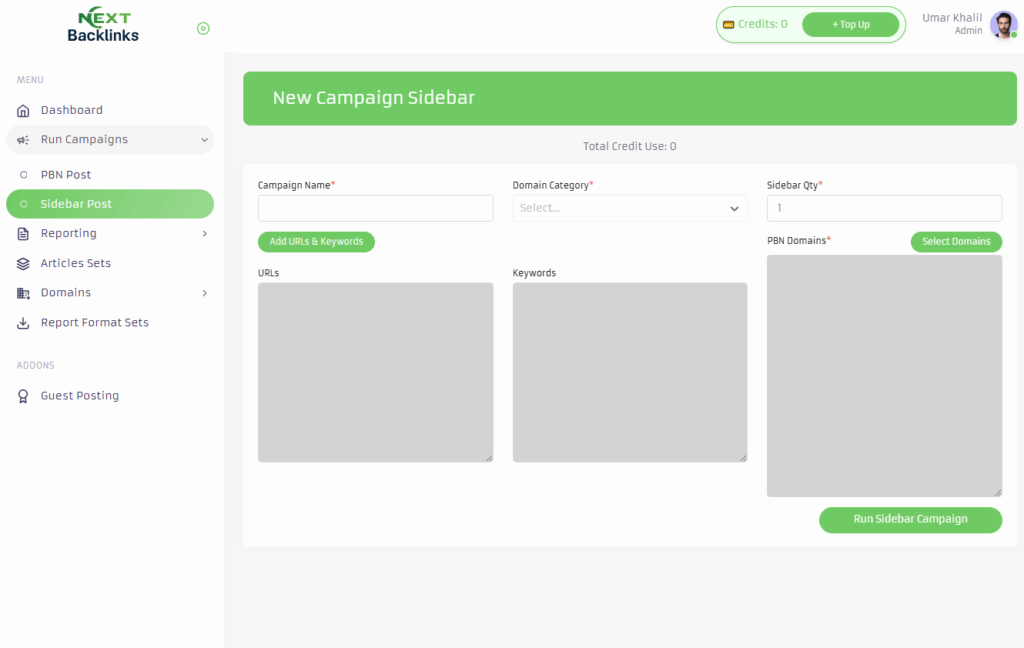
Task: Focus the Campaign Name input field
Action: (x=376, y=208)
